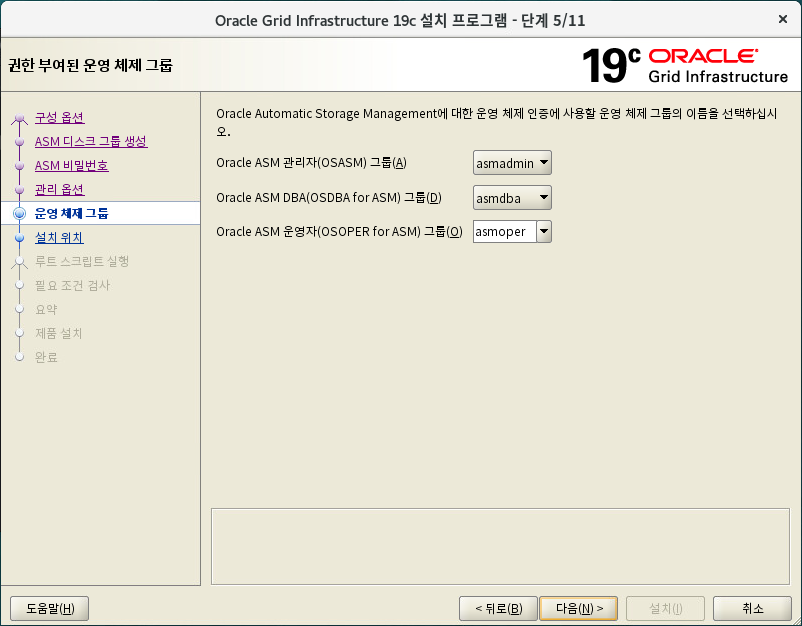The image size is (802, 626).
Task: Click the Oracle 19c Grid Infrastructure logo
Action: (685, 65)
